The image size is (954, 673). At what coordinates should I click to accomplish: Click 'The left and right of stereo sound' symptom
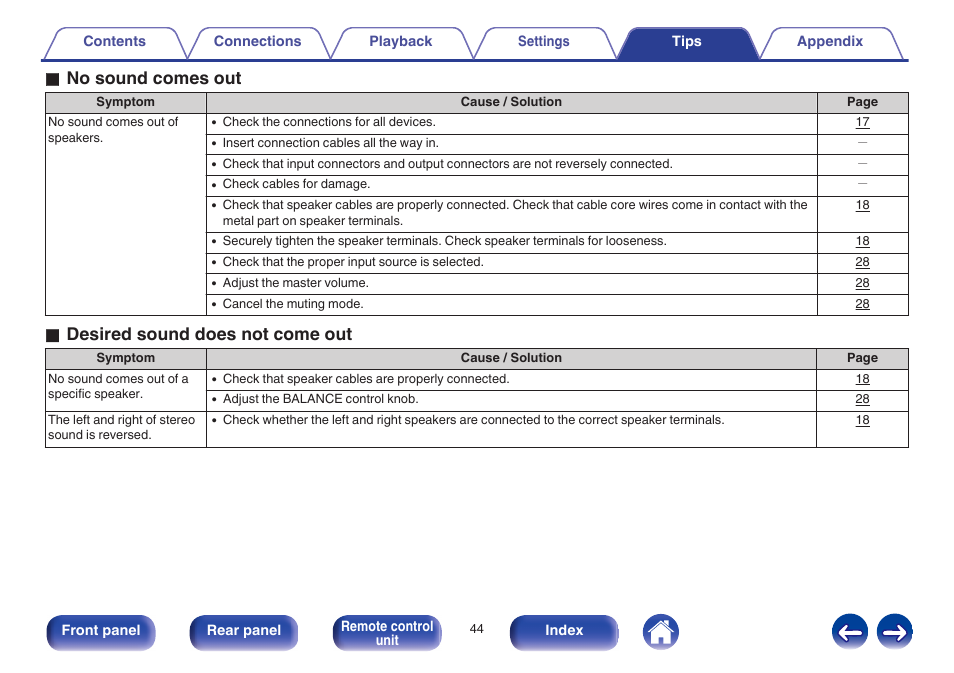coord(122,427)
